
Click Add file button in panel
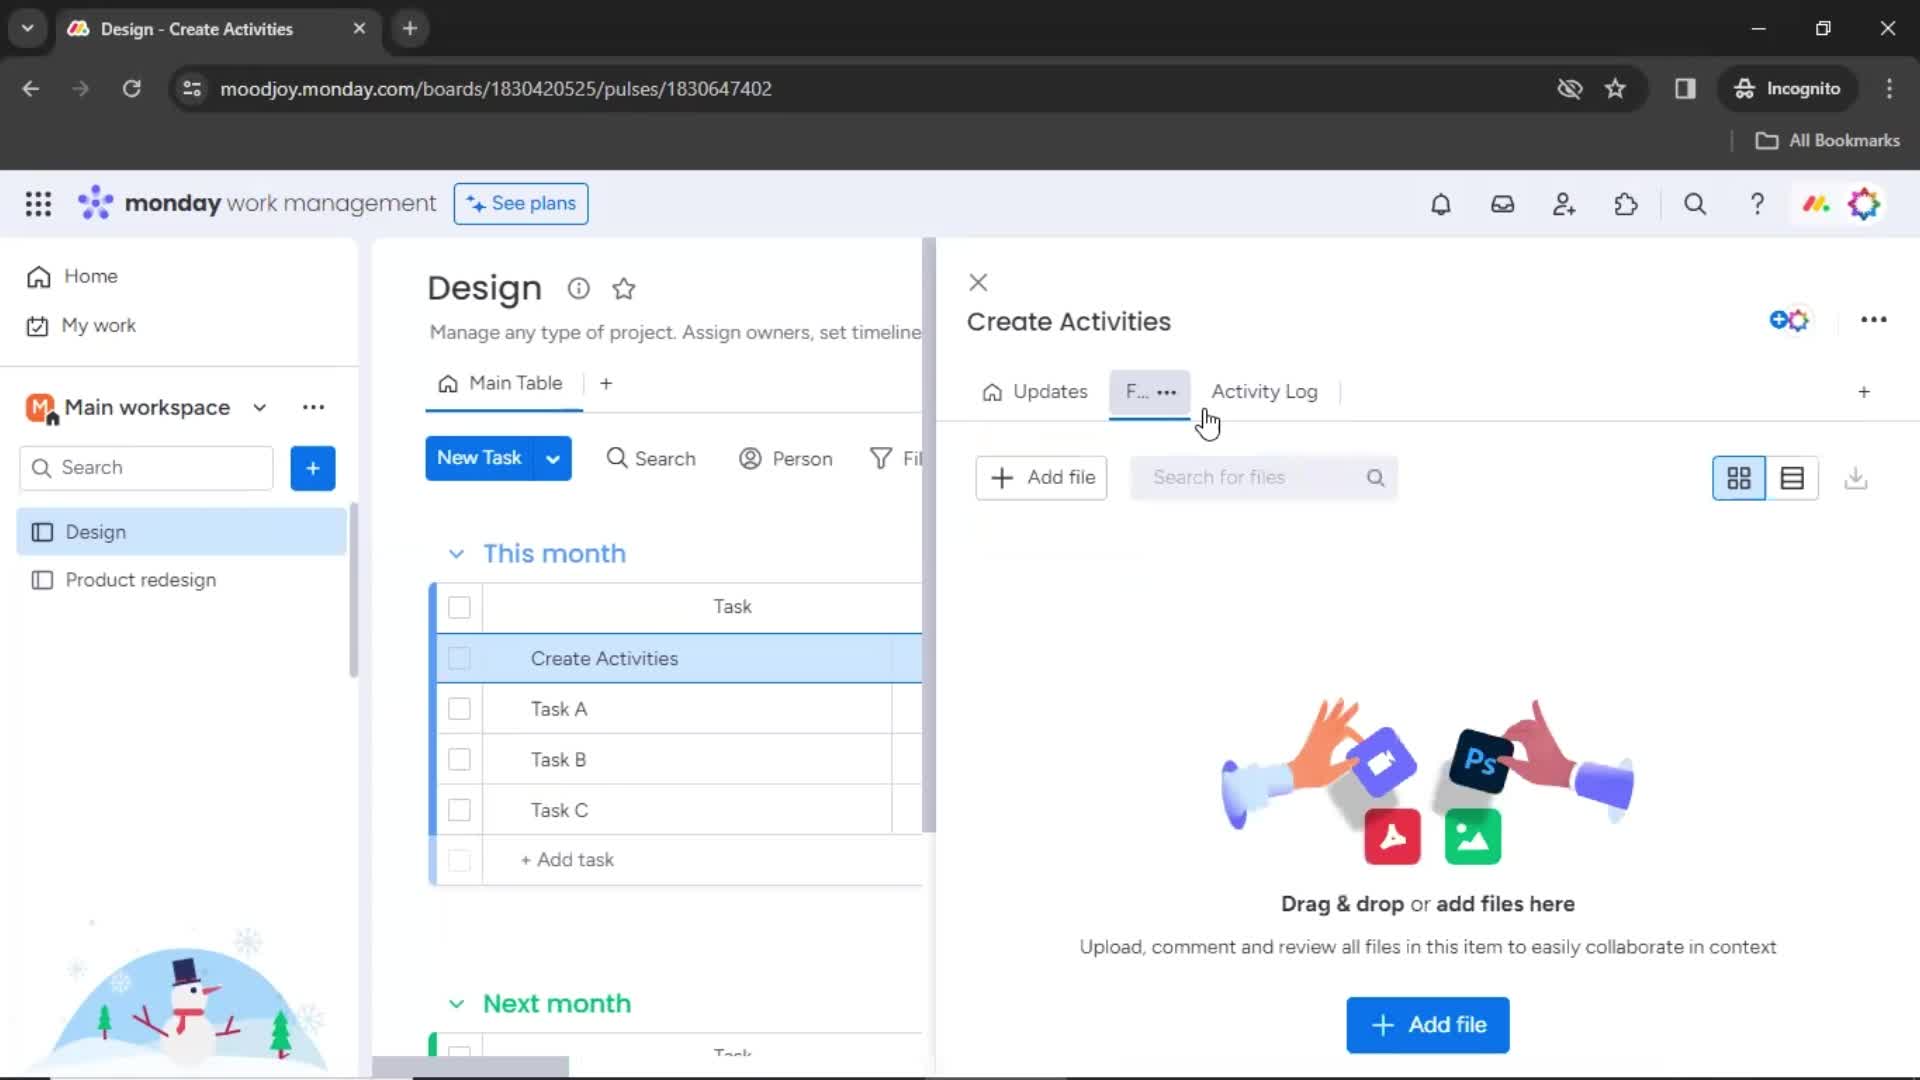1042,477
